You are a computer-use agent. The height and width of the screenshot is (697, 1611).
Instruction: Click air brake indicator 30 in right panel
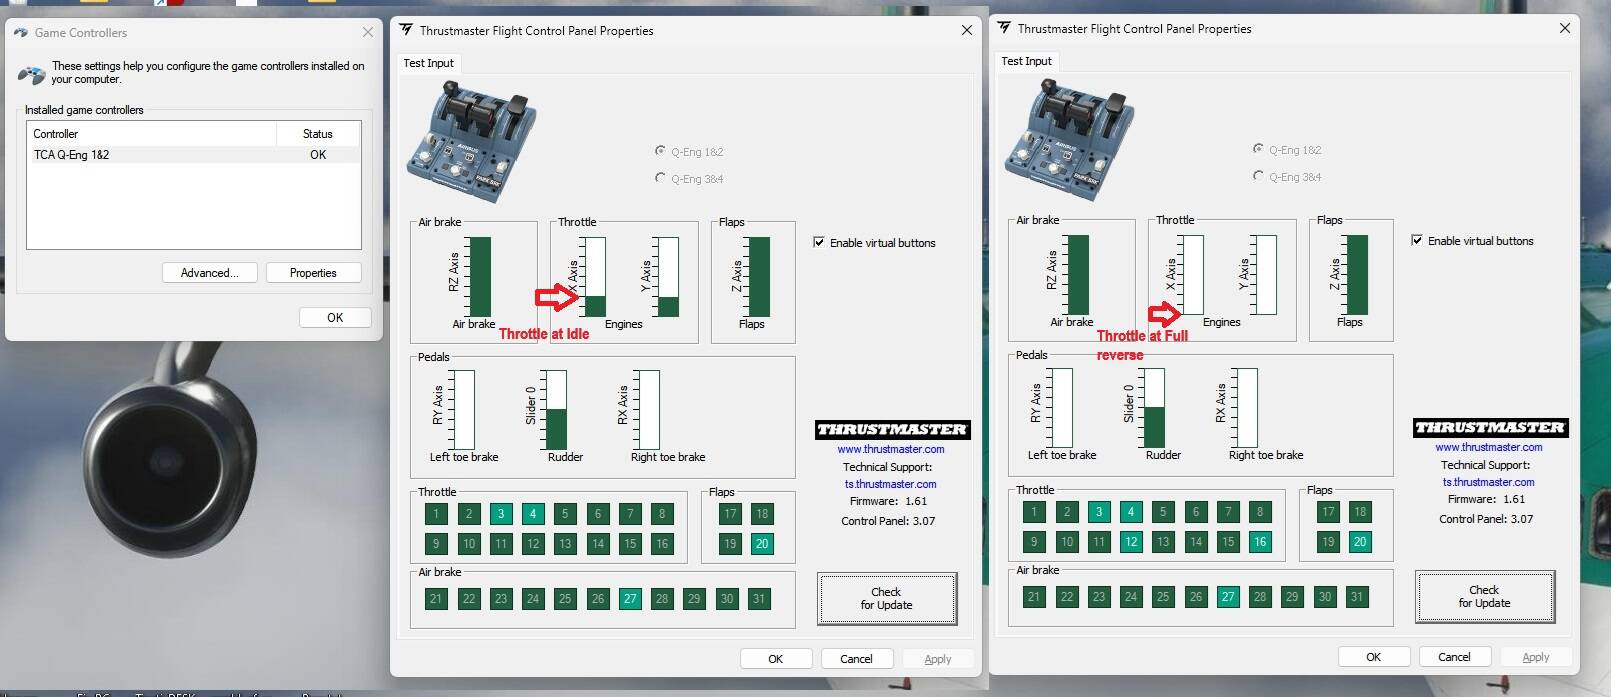1325,597
